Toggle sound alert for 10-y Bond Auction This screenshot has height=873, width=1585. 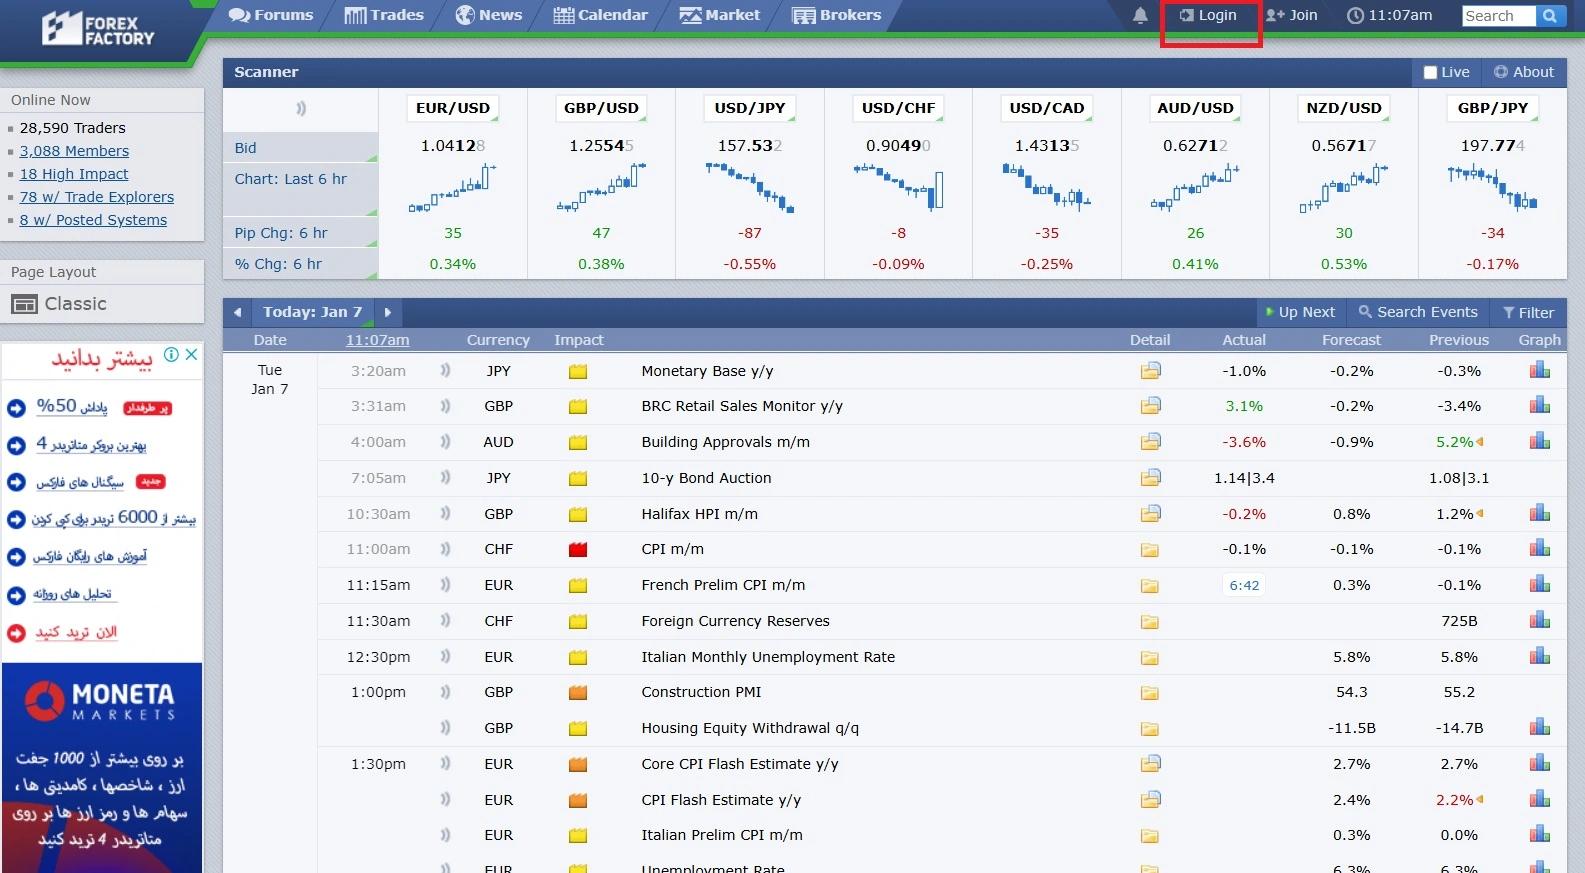445,478
